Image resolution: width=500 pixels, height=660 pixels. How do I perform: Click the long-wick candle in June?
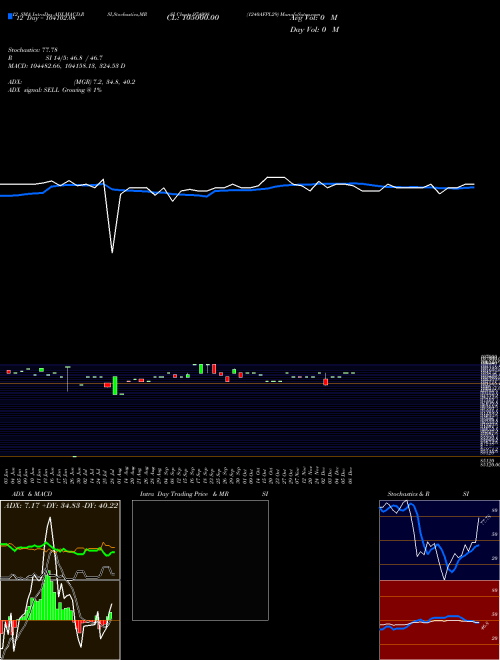(67, 379)
